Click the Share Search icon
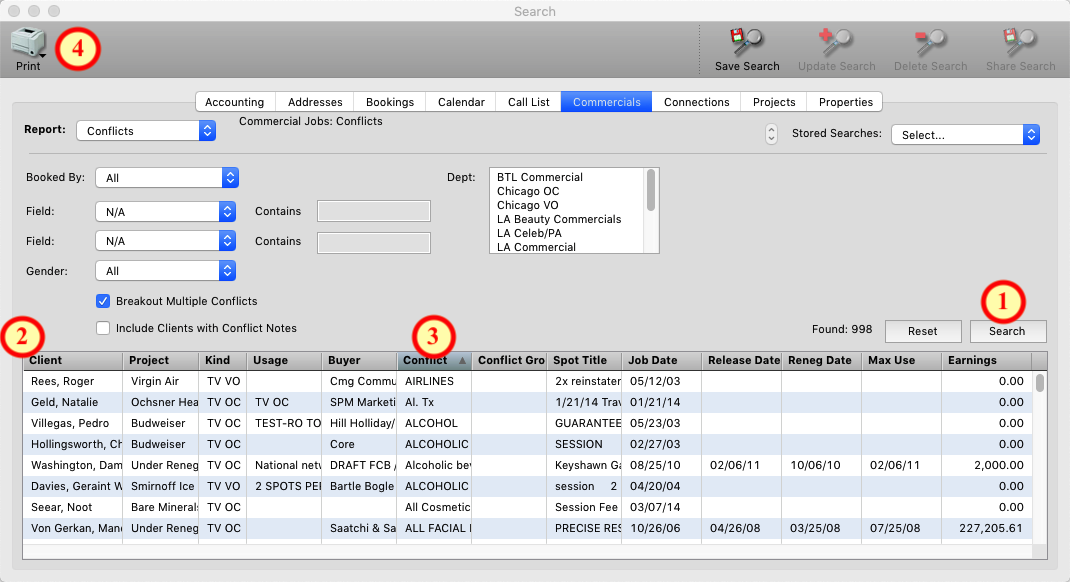 tap(1020, 42)
